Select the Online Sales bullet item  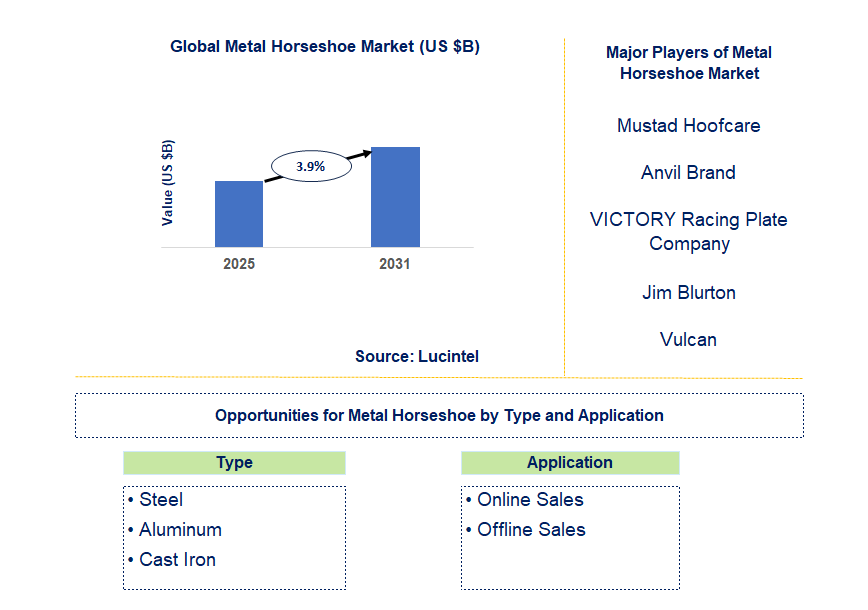click(529, 500)
